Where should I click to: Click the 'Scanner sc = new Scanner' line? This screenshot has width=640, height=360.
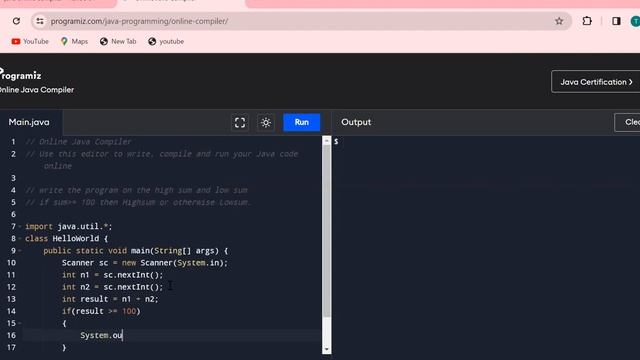(145, 263)
